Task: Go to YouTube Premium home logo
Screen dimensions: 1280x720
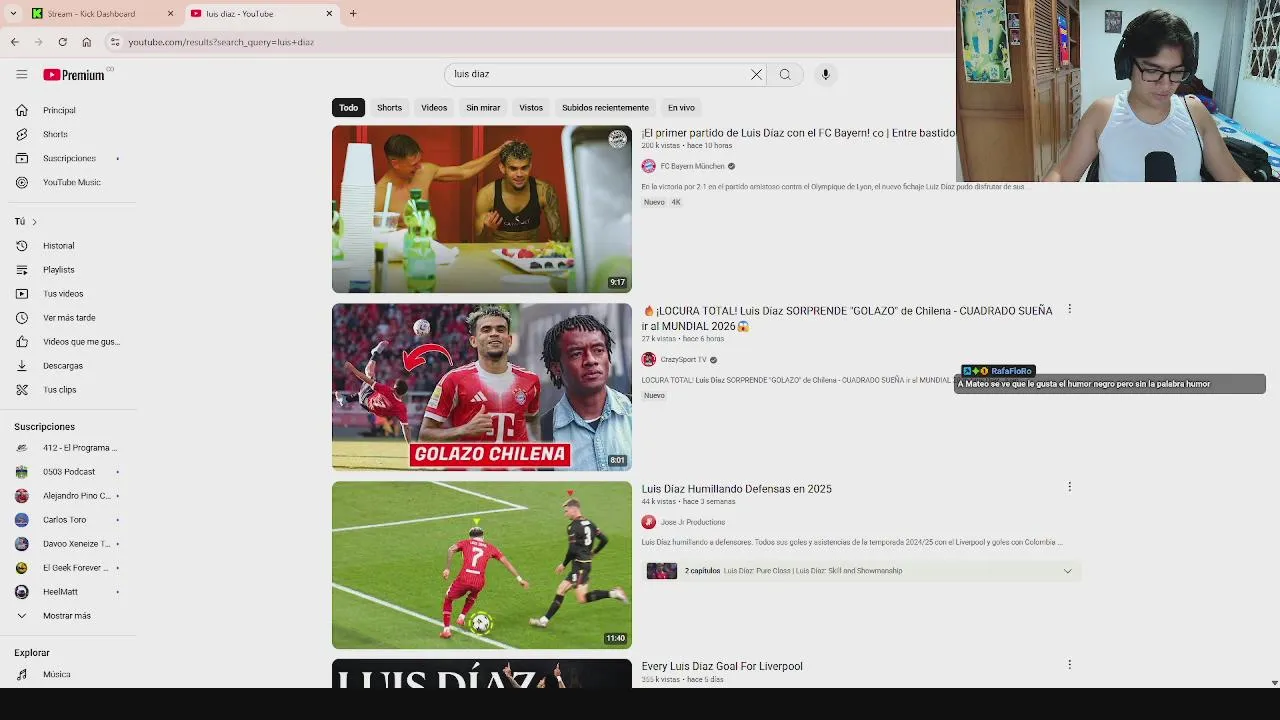Action: click(74, 75)
